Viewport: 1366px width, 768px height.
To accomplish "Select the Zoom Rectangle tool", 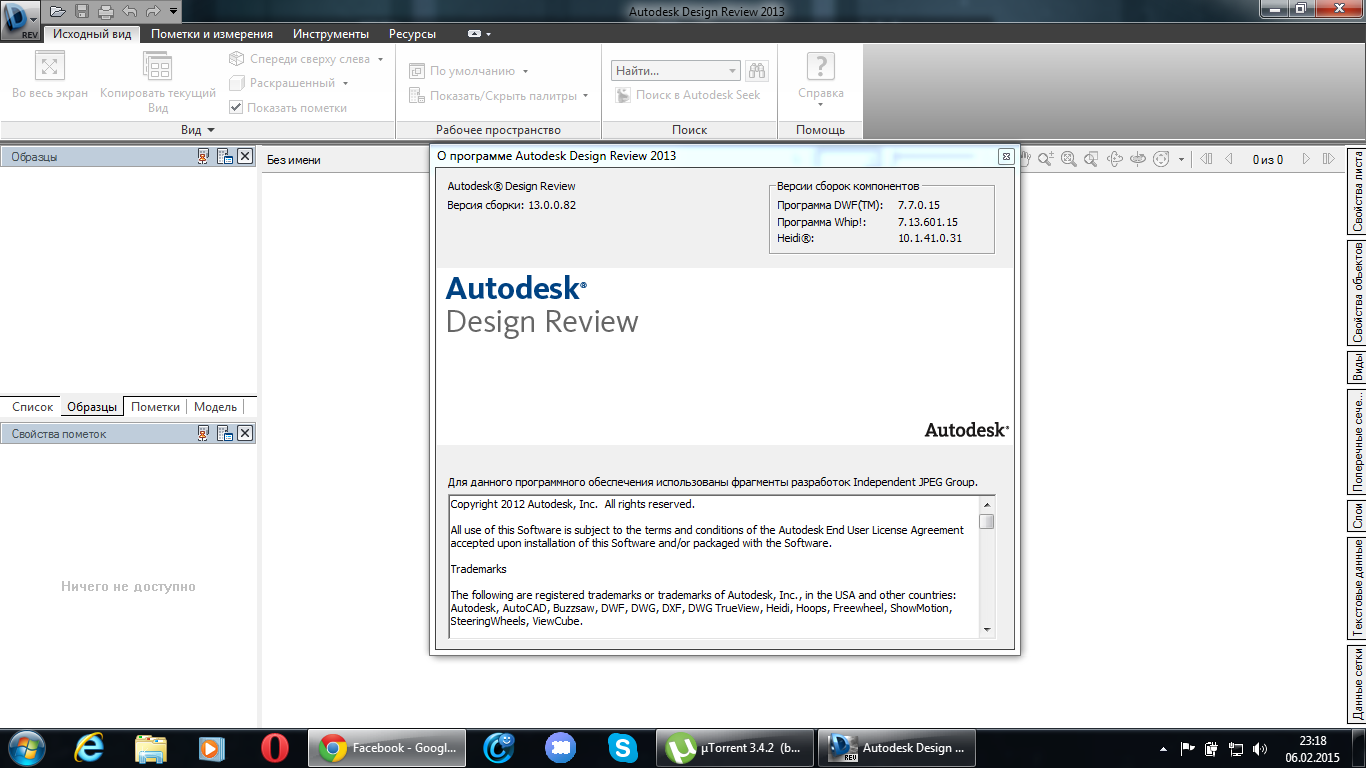I will [x=1092, y=158].
